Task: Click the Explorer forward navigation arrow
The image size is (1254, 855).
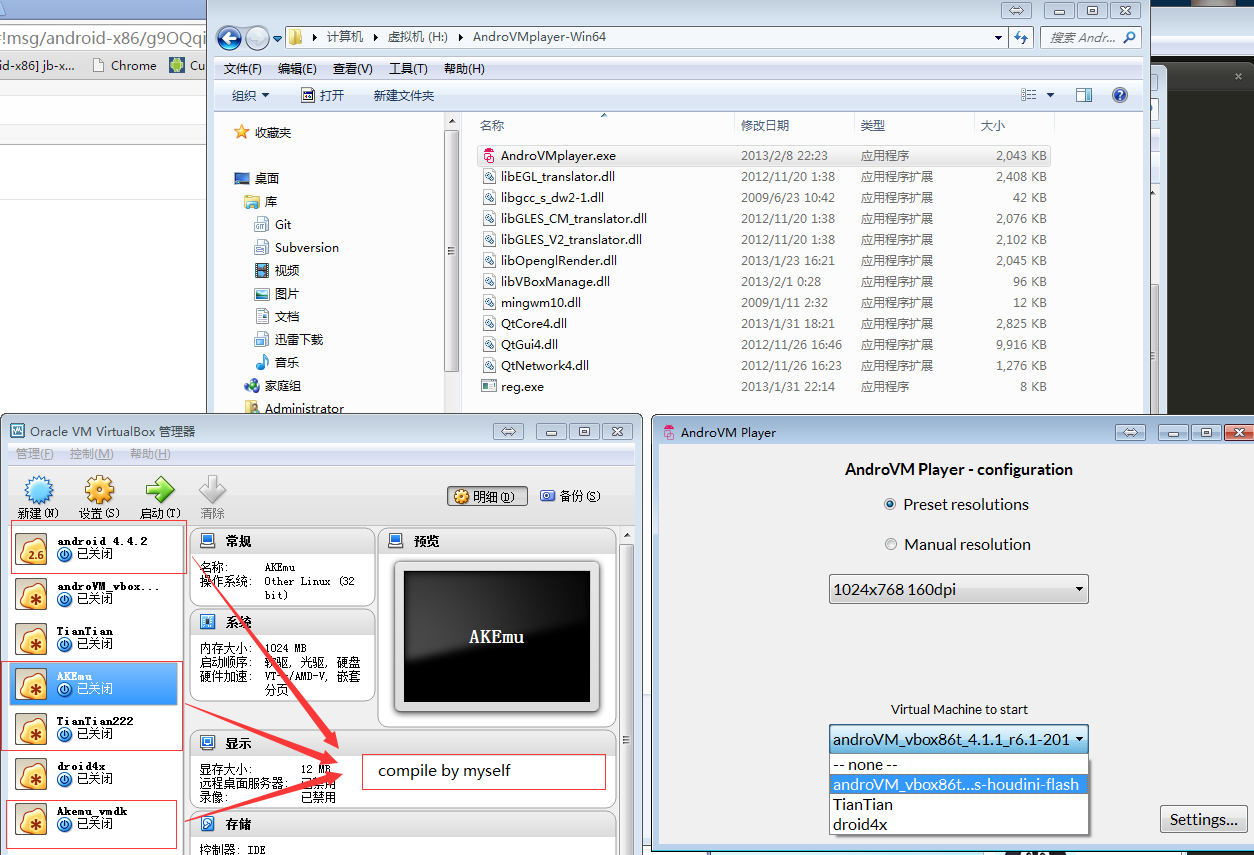Action: [257, 38]
